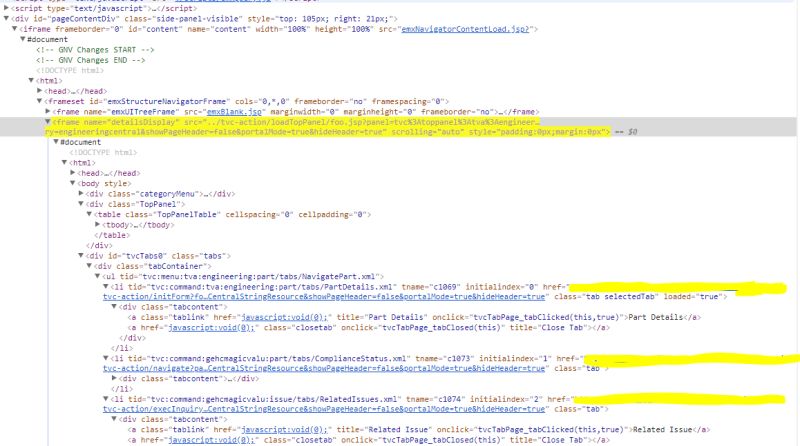This screenshot has width=800, height=446.
Task: Collapse the div id pageContentDiv node
Action: tap(6, 18)
